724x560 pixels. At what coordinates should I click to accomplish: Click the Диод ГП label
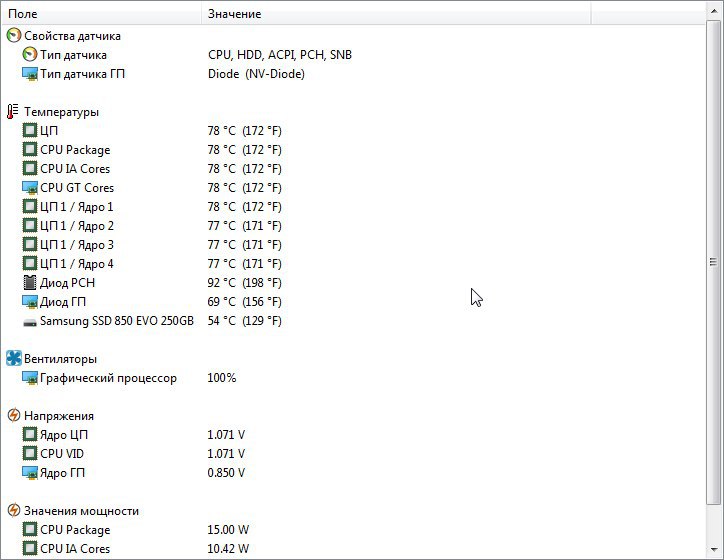click(63, 302)
